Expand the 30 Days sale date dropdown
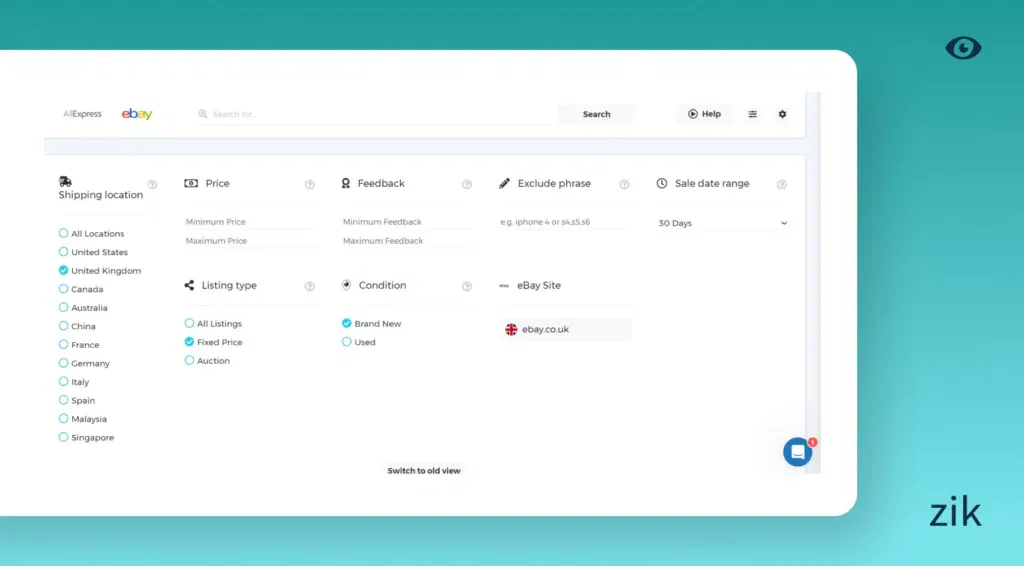The width and height of the screenshot is (1024, 566). [x=722, y=223]
